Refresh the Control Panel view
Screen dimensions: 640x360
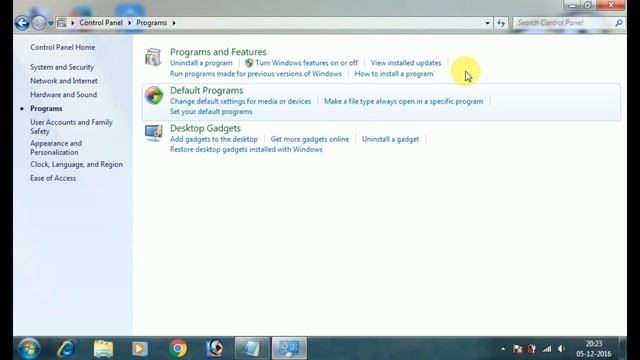501,23
